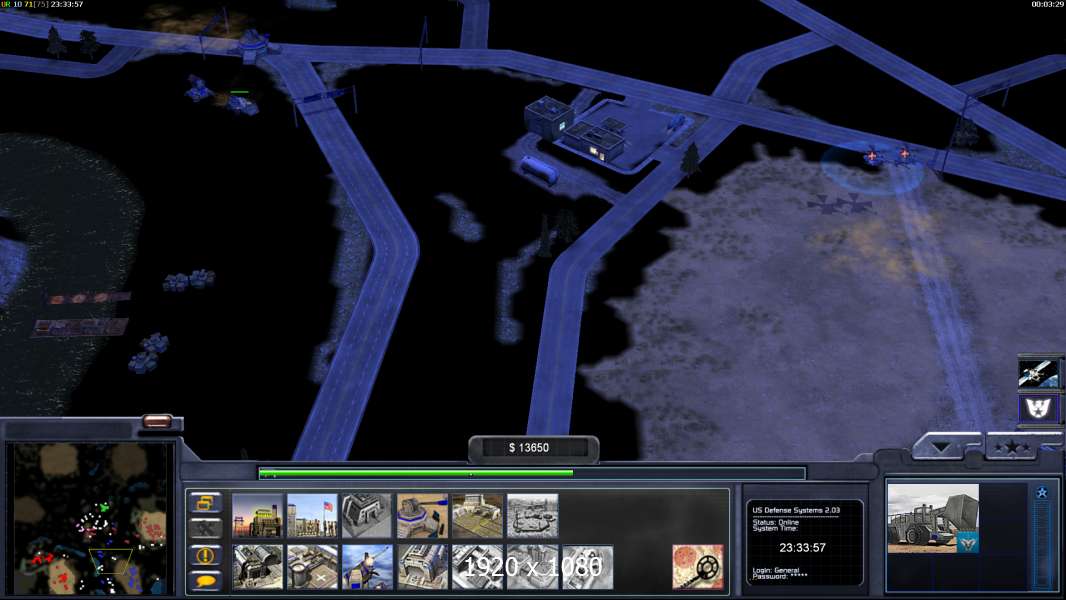Select the first building icon in bottom build row
The height and width of the screenshot is (600, 1066).
(257, 567)
